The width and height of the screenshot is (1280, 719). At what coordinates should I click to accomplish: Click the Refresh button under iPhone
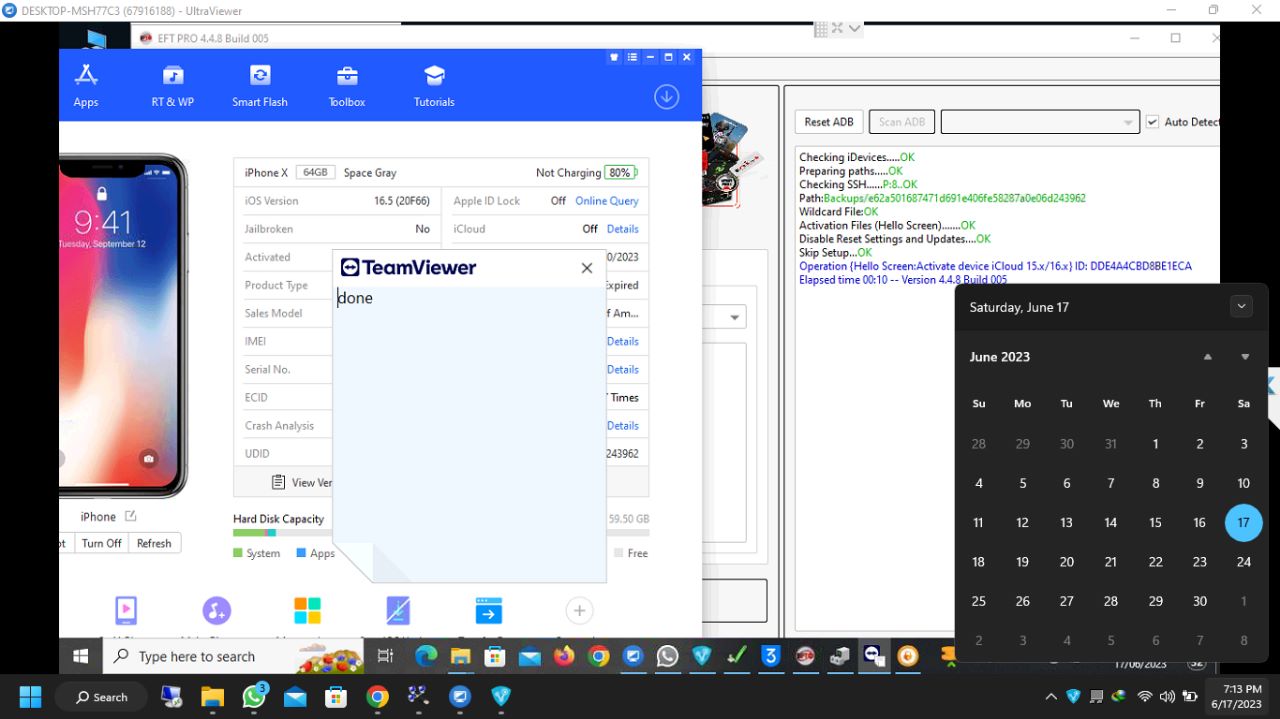click(154, 543)
